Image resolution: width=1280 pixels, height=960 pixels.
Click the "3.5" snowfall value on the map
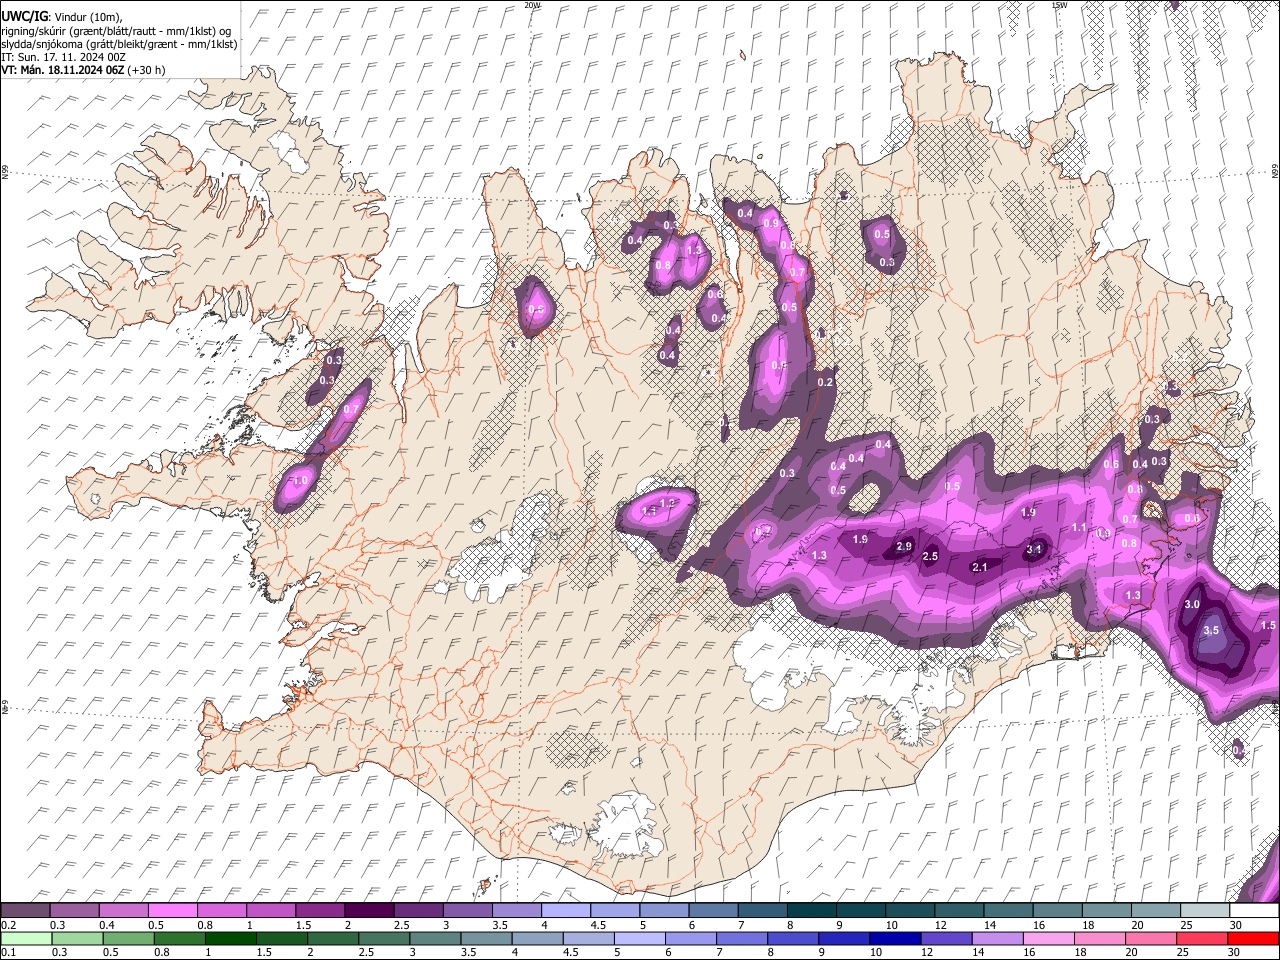(1211, 631)
